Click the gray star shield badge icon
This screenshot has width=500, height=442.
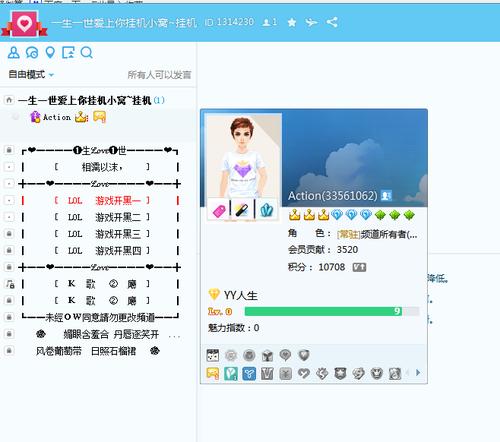(340, 374)
